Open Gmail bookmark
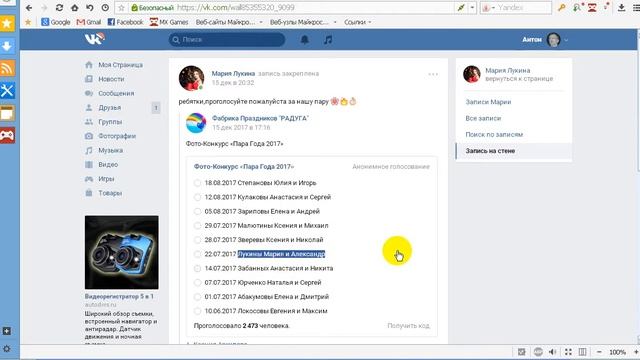 coord(89,22)
